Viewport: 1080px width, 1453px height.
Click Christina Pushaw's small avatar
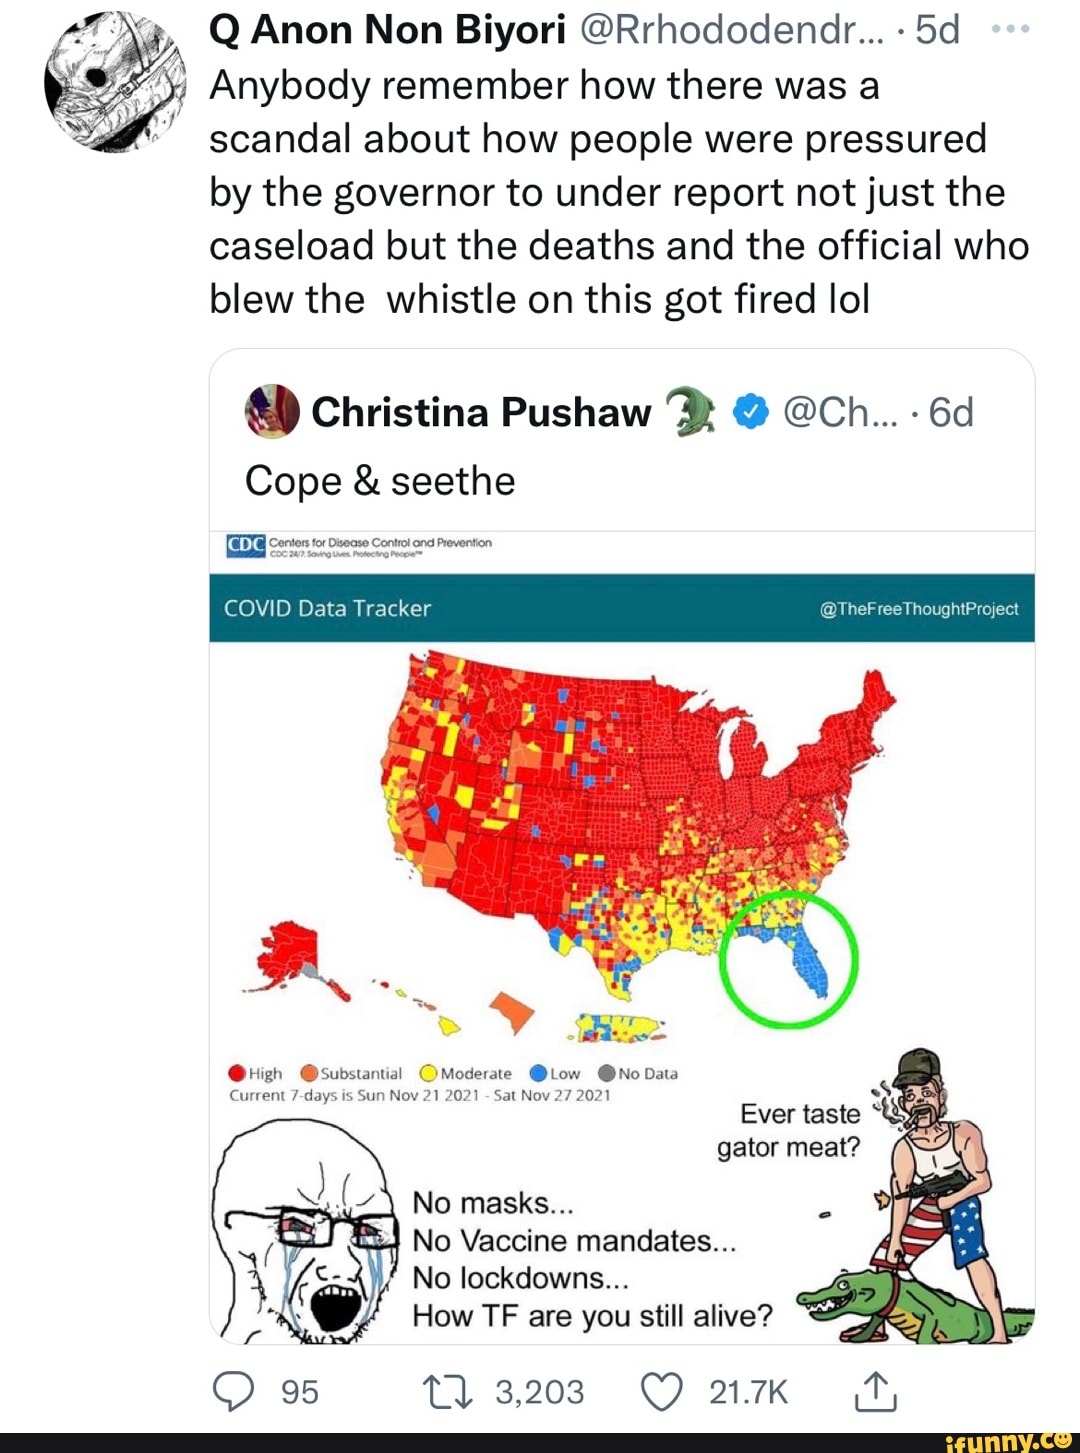(x=272, y=411)
